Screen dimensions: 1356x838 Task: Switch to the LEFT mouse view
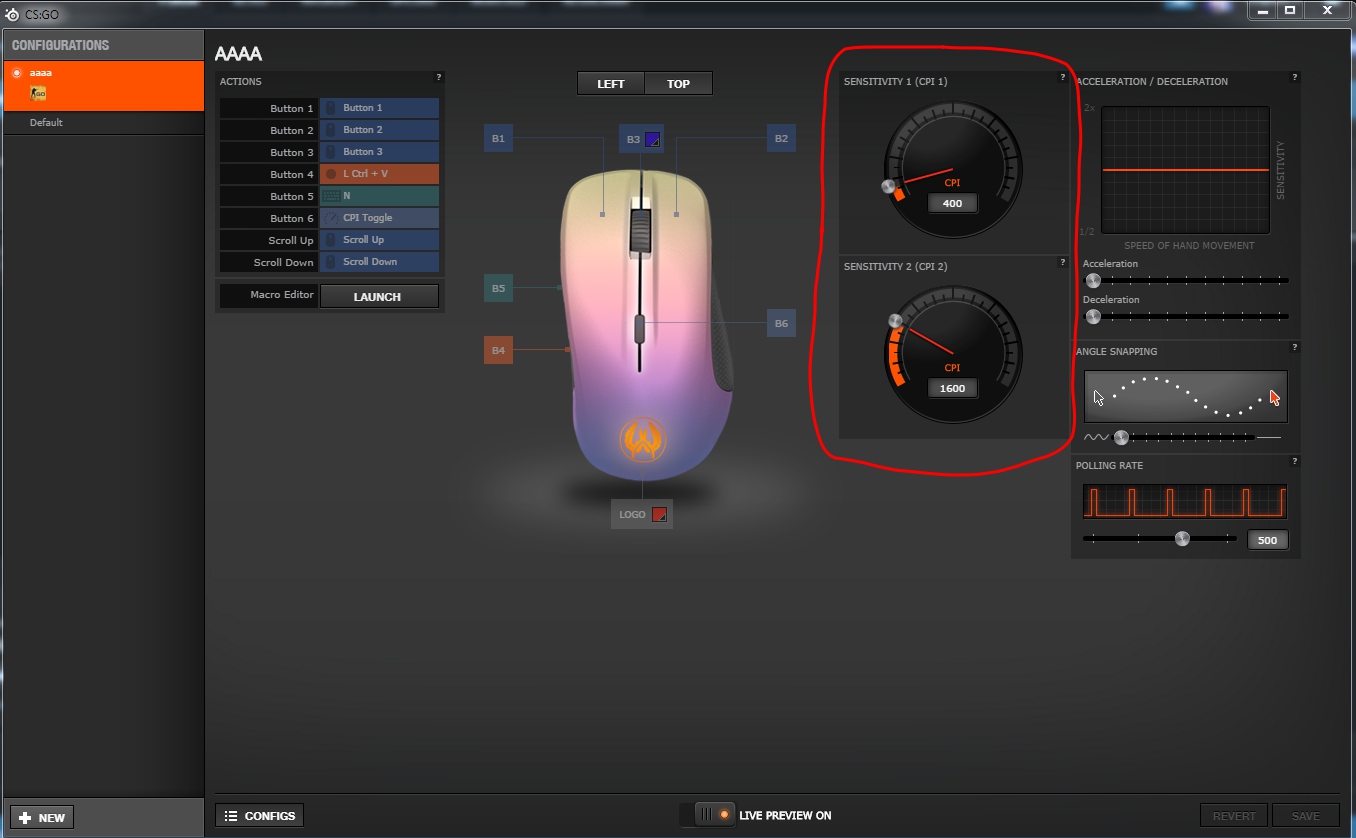point(611,84)
